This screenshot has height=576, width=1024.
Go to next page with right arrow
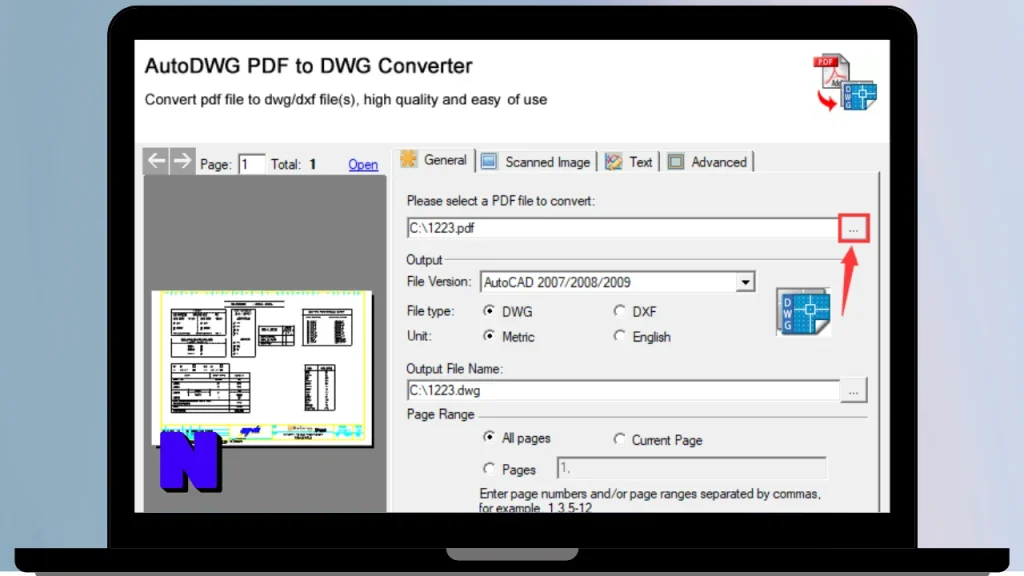click(x=182, y=161)
